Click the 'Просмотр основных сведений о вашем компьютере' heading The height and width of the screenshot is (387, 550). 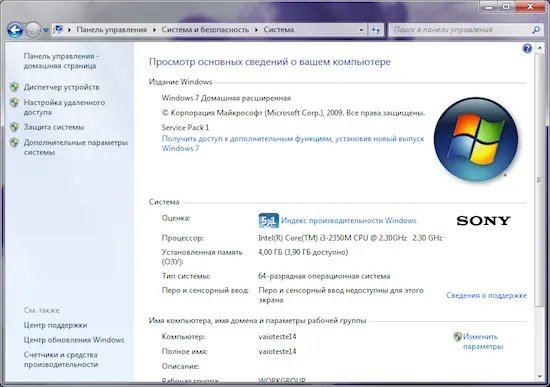pos(270,62)
